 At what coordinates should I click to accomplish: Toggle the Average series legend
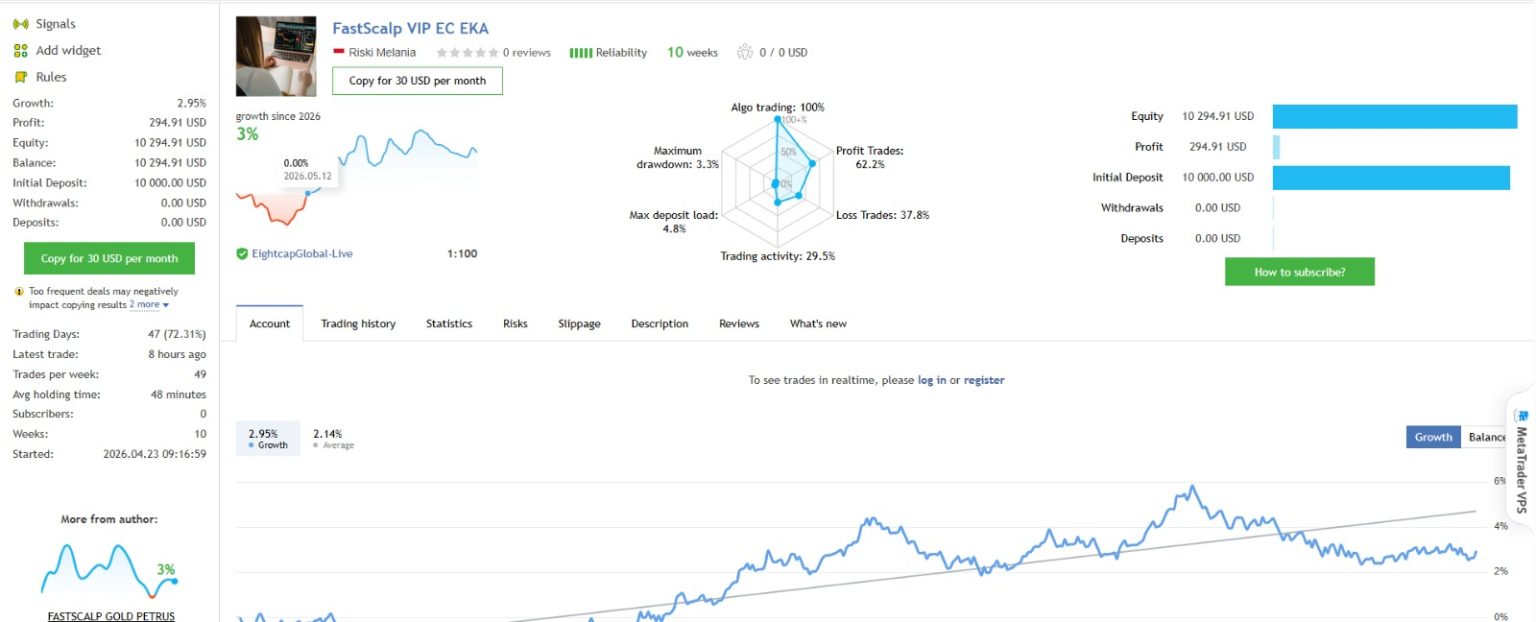click(333, 439)
